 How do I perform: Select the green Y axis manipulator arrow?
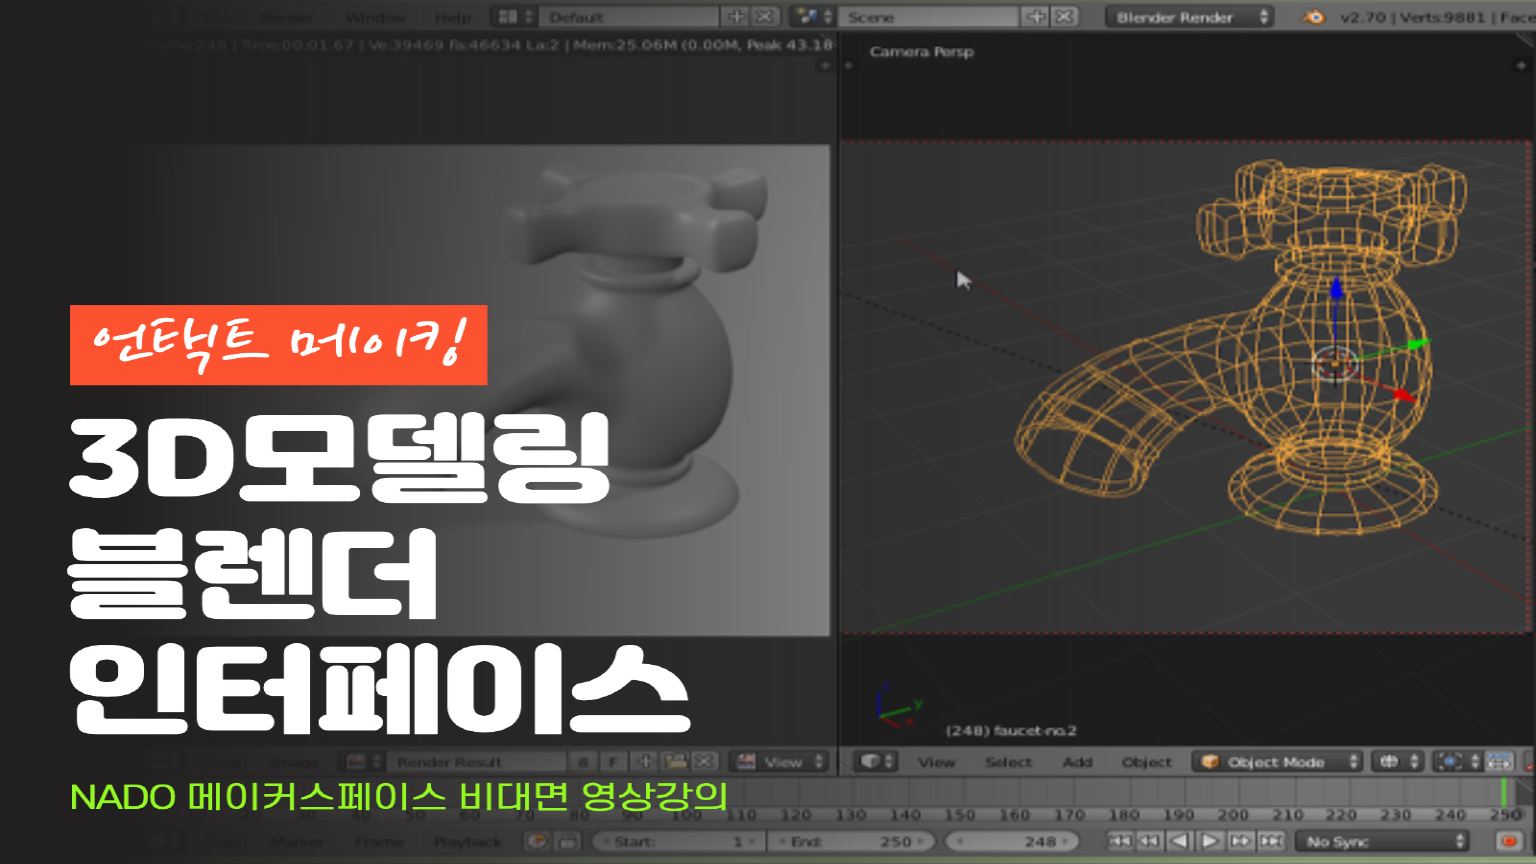1418,345
